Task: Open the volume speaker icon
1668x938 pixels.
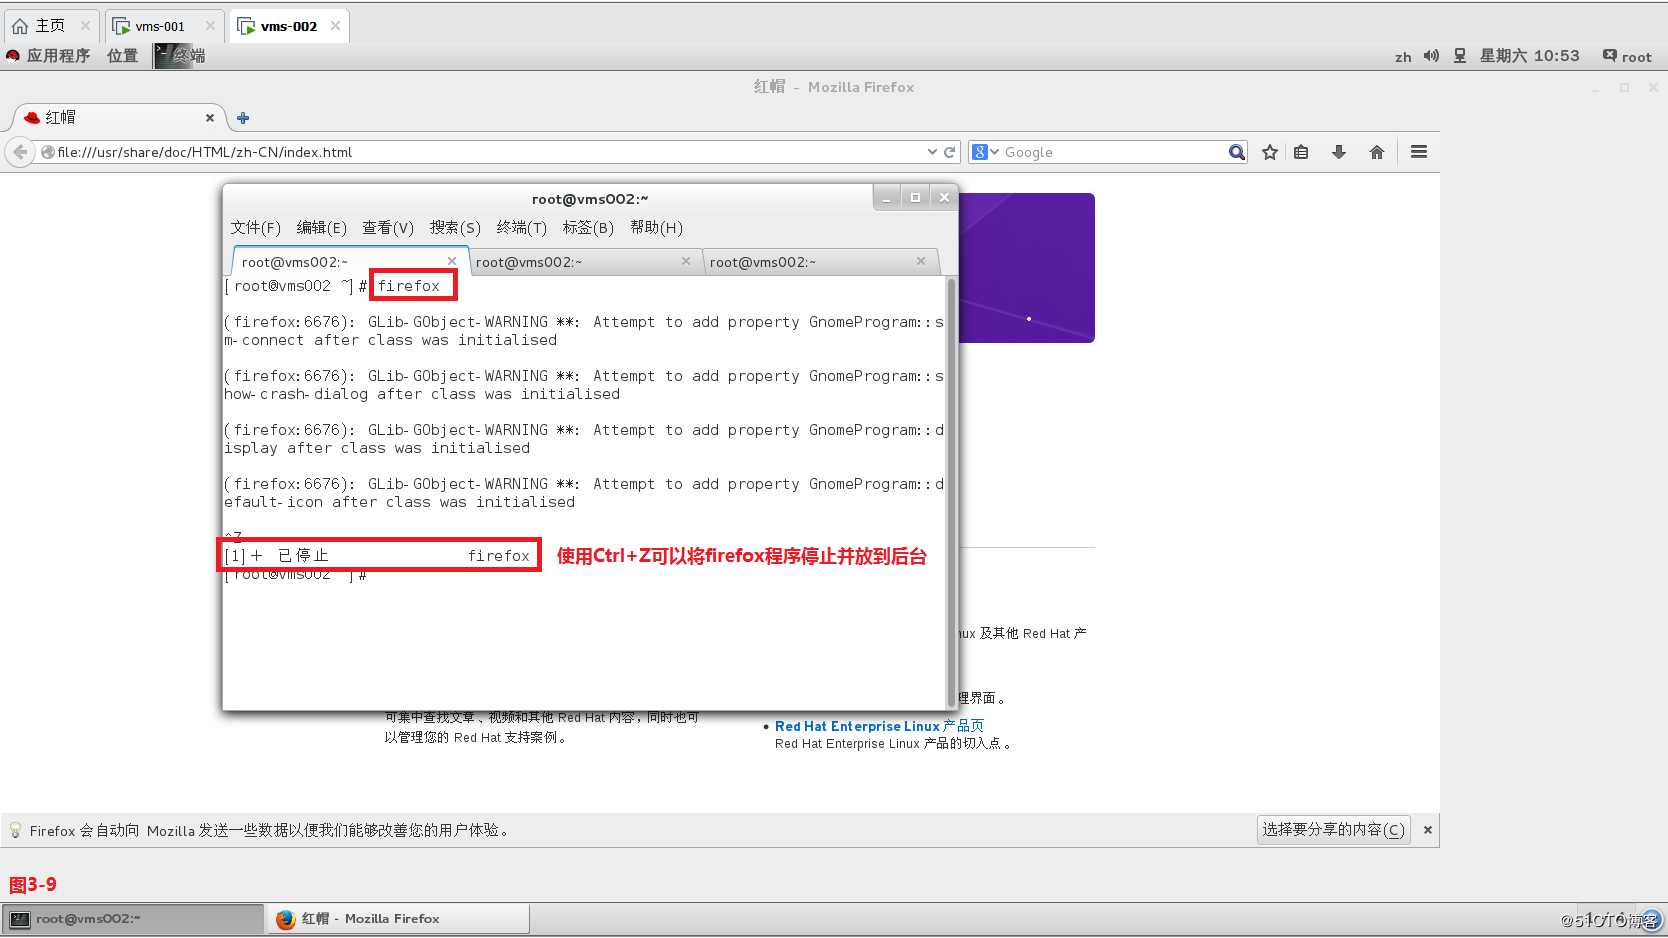Action: tap(1431, 56)
